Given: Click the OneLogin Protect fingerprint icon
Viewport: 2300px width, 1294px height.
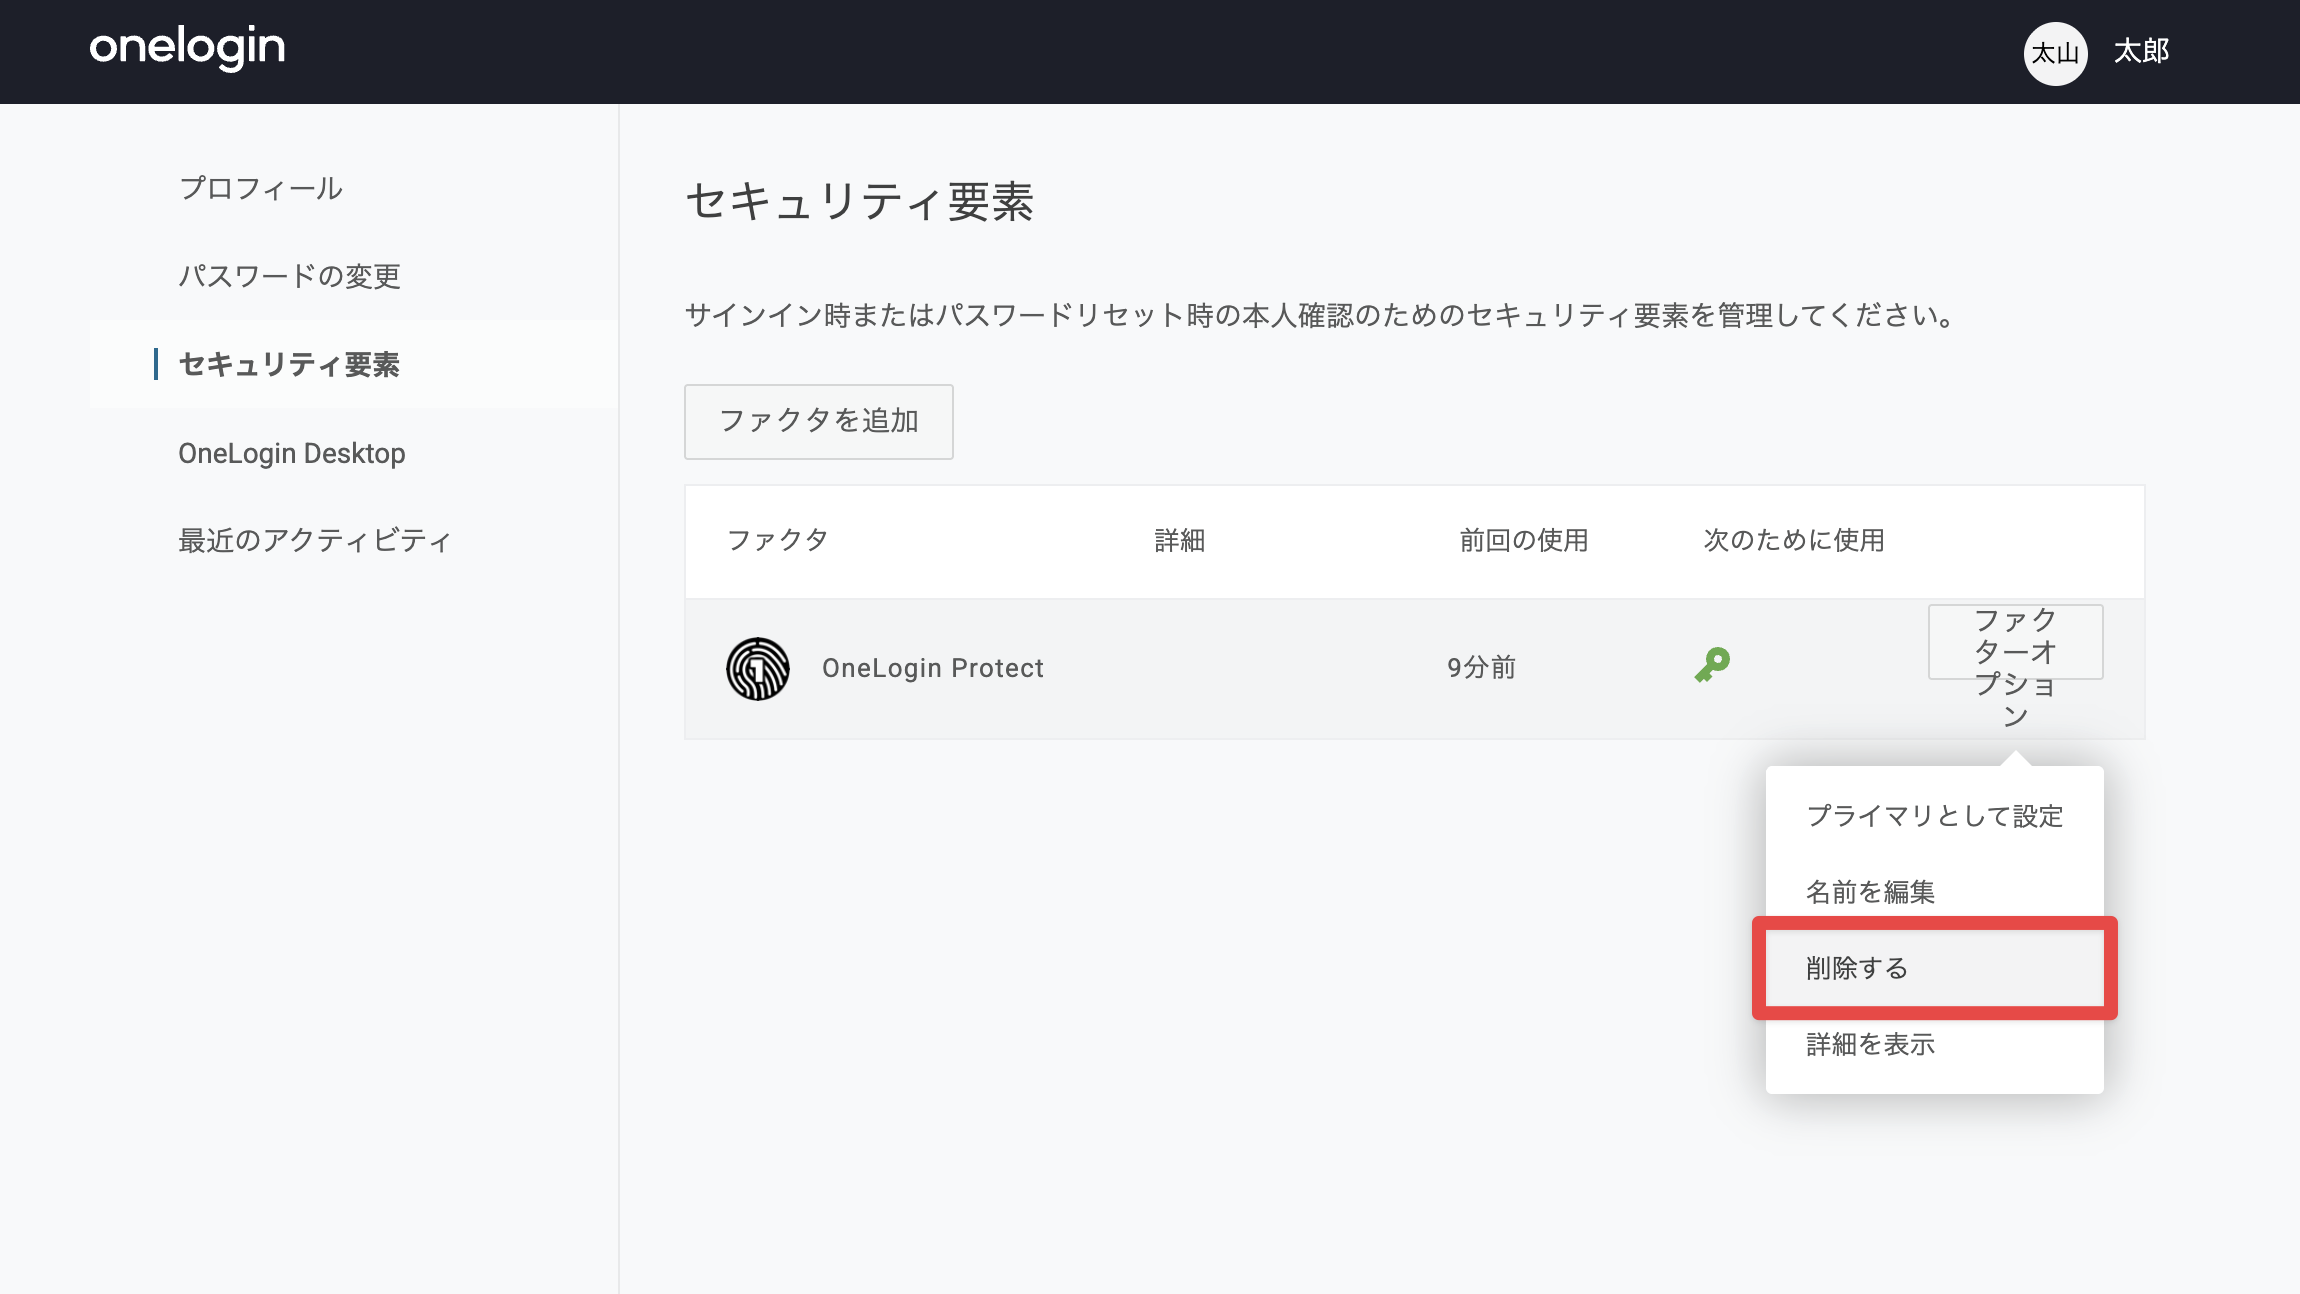Looking at the screenshot, I should tap(758, 668).
